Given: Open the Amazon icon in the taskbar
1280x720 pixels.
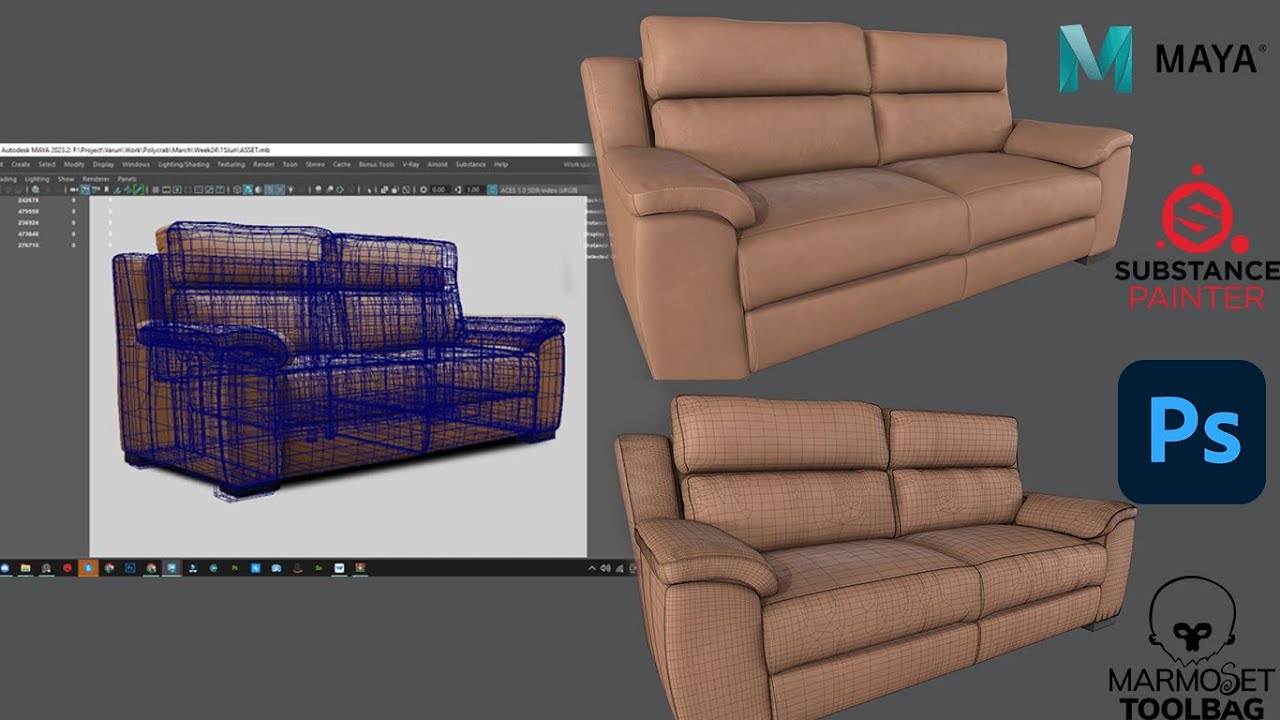Looking at the screenshot, I should (x=297, y=567).
